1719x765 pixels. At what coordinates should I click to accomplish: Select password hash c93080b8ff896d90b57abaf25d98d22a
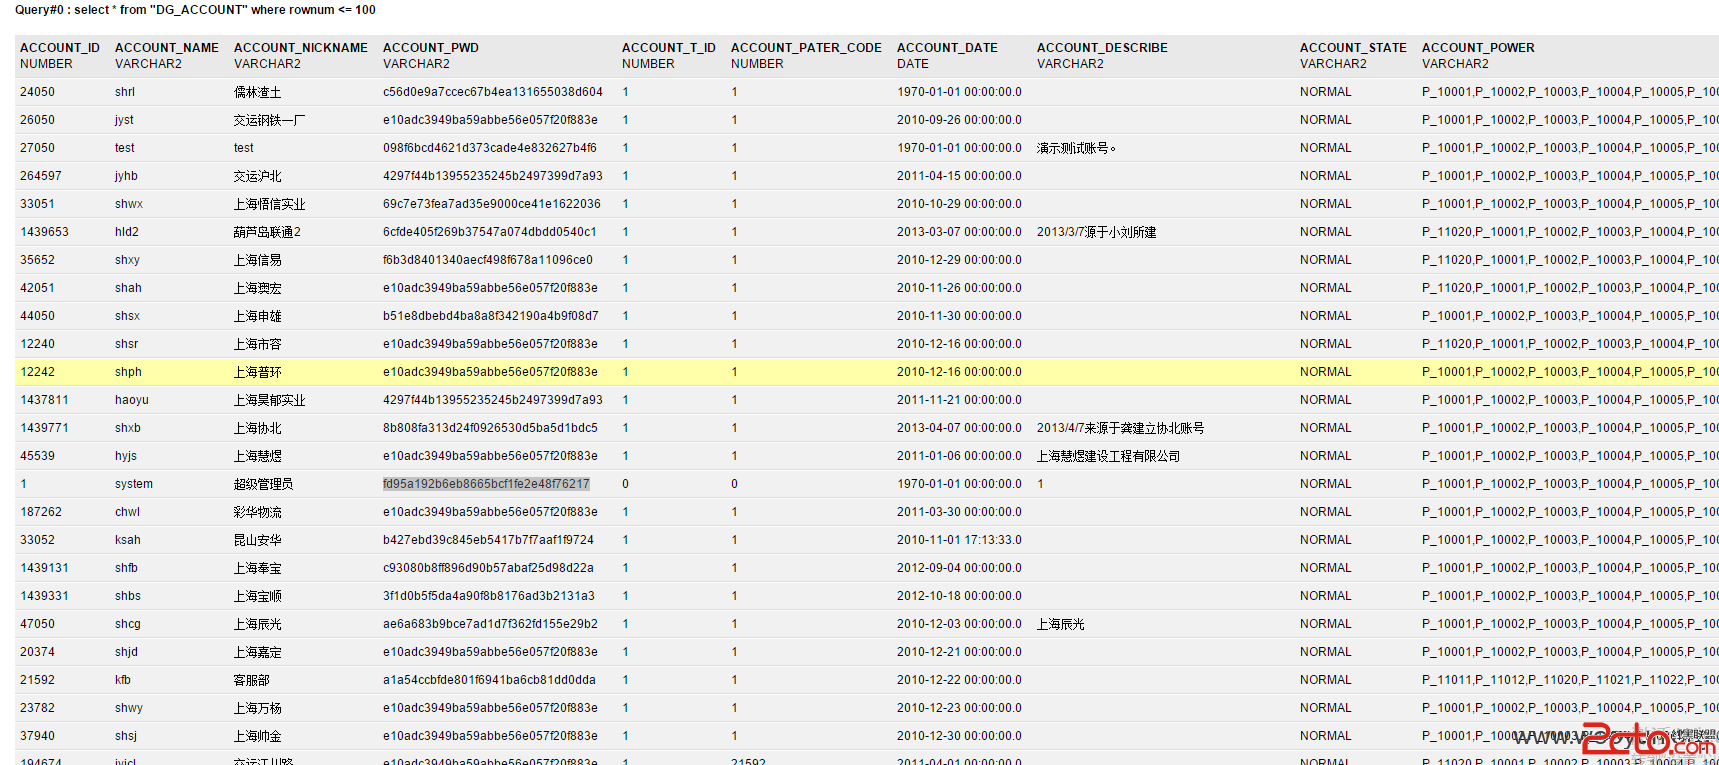click(488, 568)
